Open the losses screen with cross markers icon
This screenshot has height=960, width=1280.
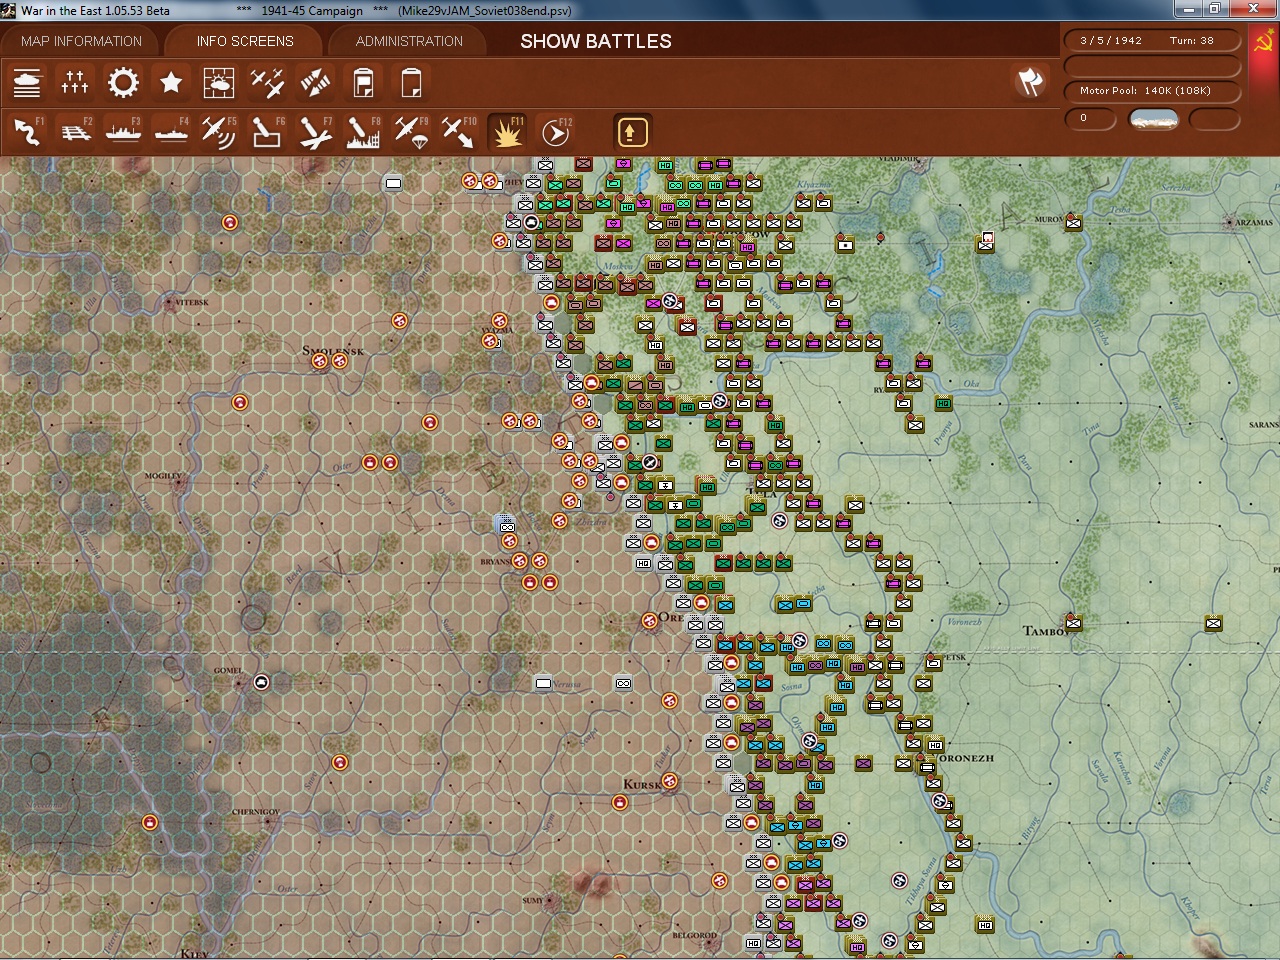pyautogui.click(x=75, y=82)
